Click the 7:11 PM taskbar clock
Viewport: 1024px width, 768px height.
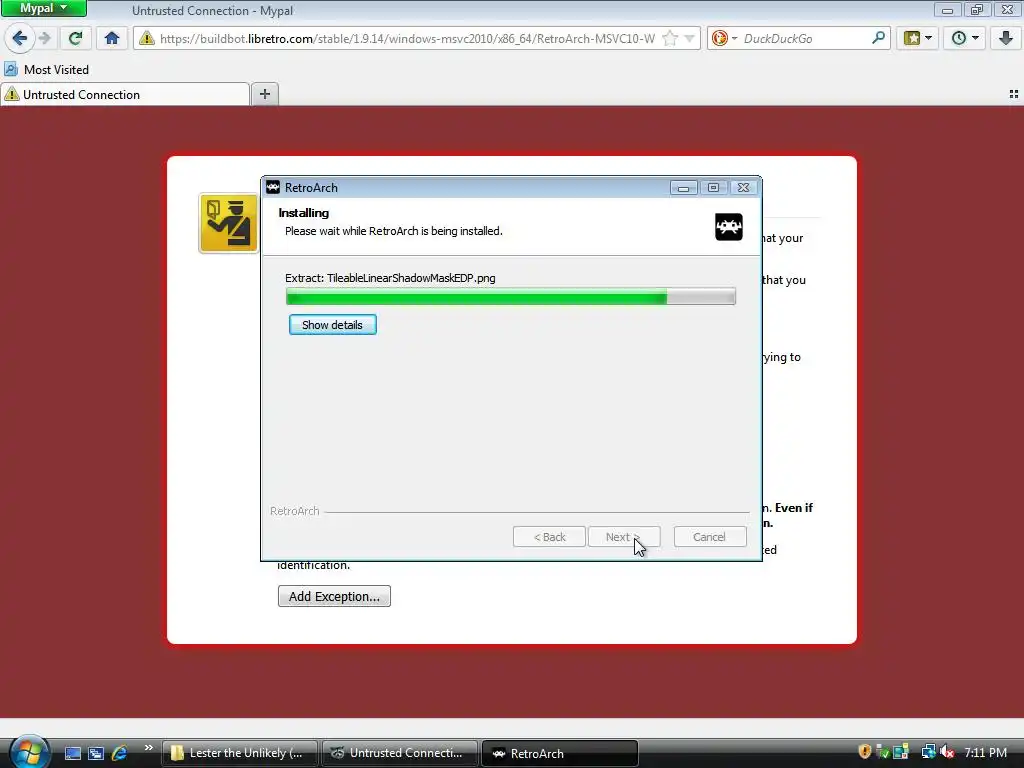click(985, 753)
